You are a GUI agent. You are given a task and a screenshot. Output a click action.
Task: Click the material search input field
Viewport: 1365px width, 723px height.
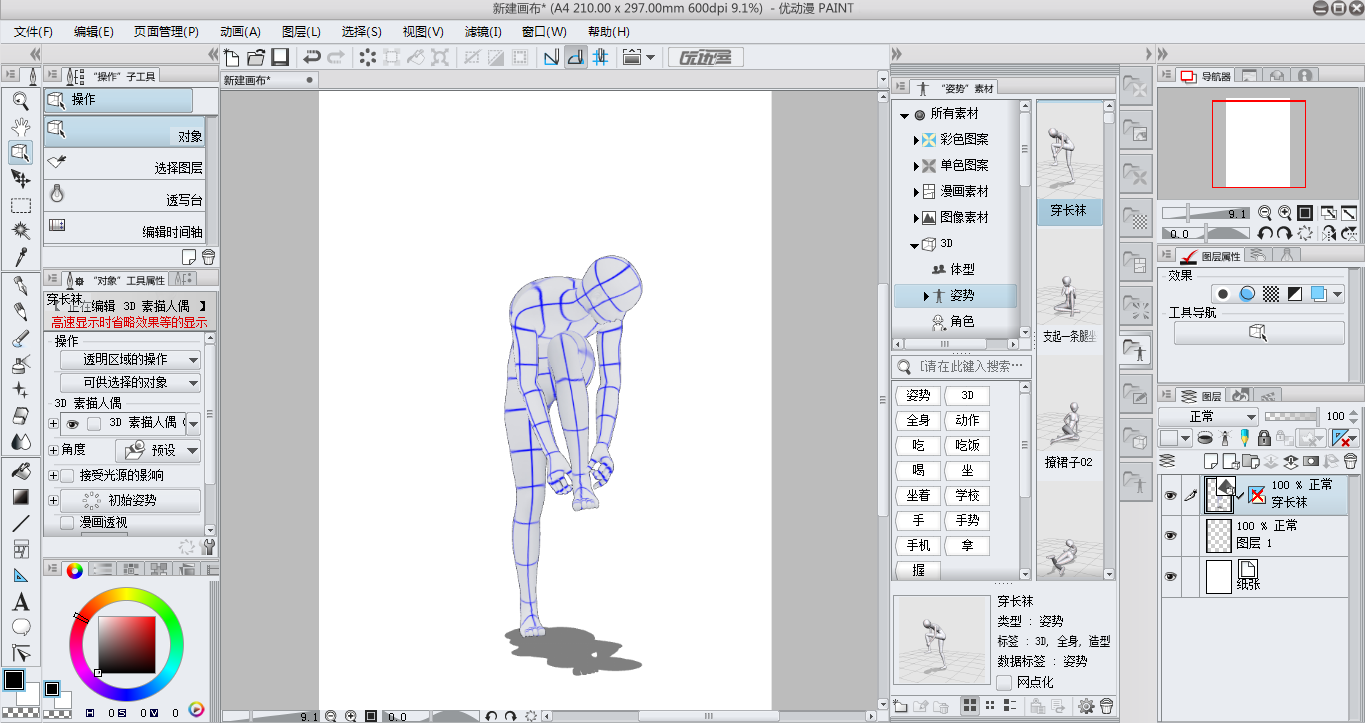click(x=973, y=366)
